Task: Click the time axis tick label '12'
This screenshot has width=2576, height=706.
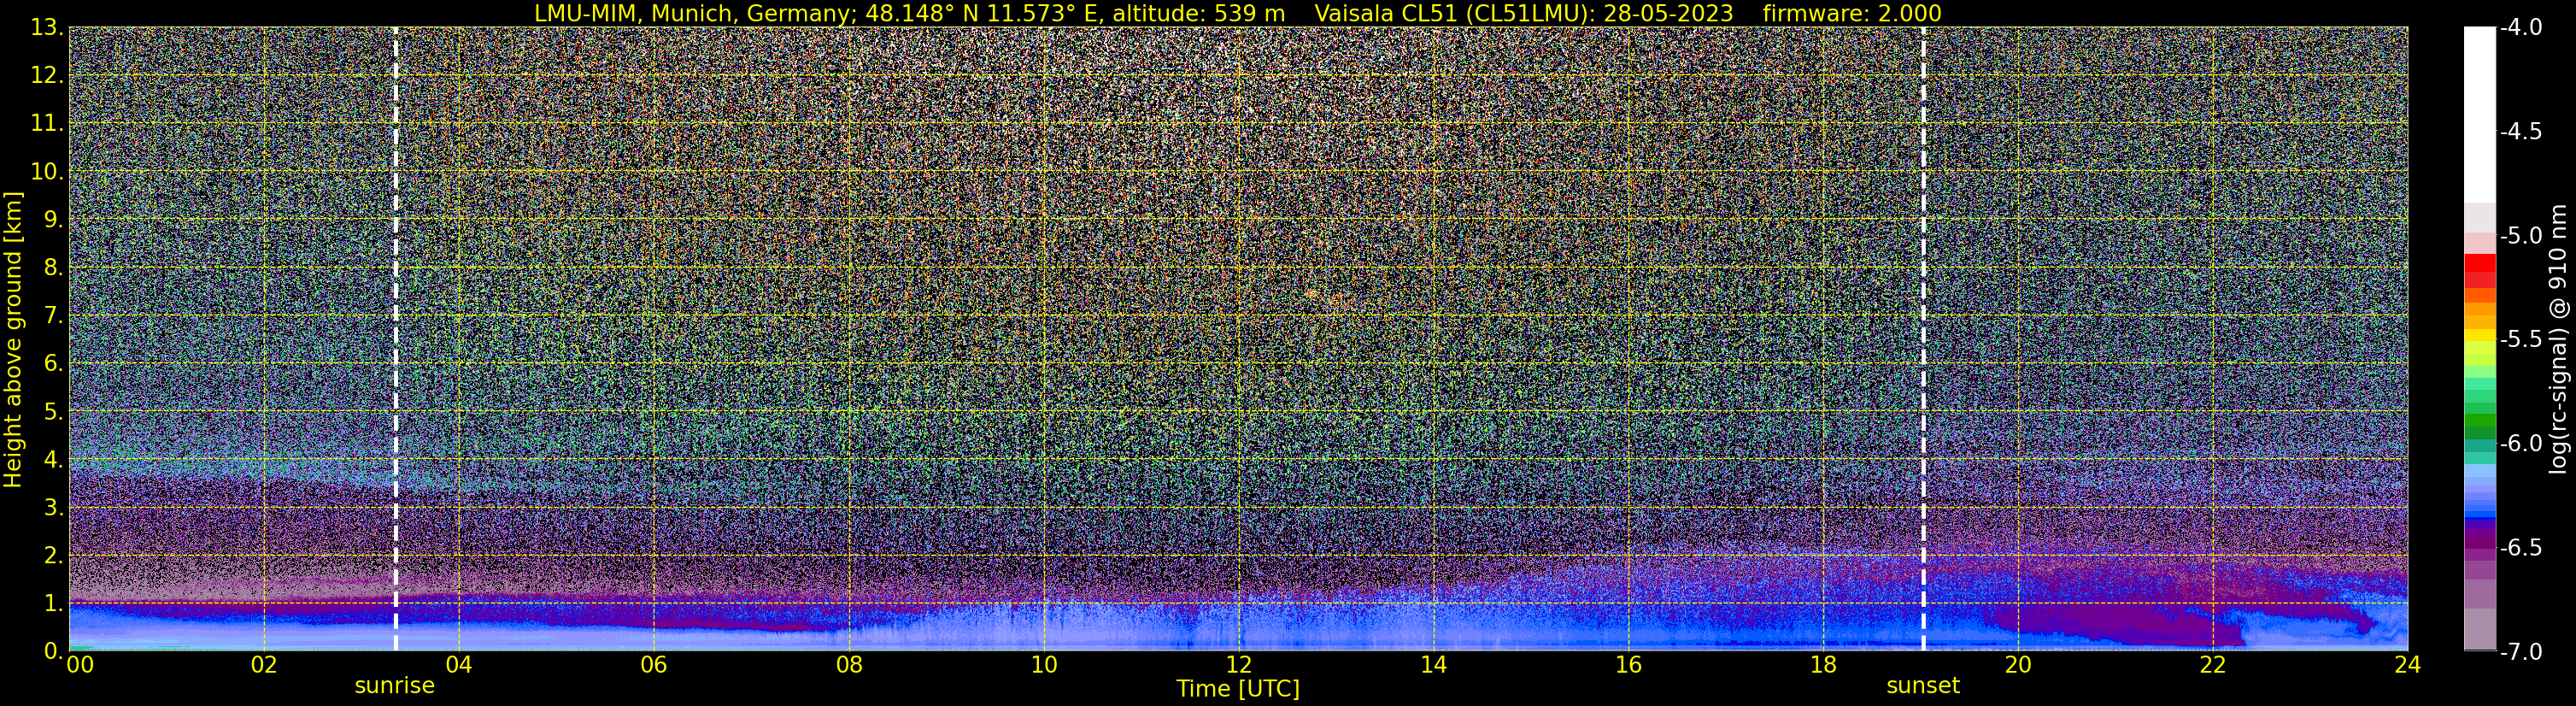Action: click(1239, 665)
